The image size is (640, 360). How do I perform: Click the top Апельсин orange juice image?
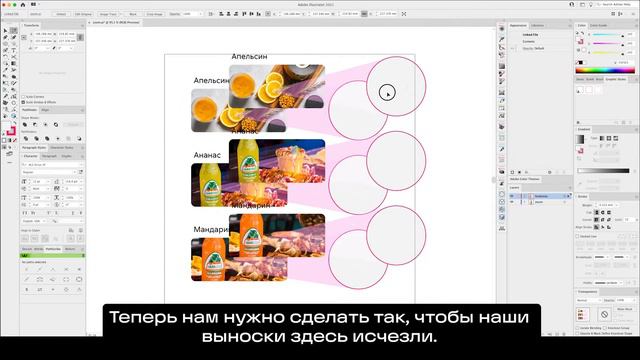(x=277, y=86)
